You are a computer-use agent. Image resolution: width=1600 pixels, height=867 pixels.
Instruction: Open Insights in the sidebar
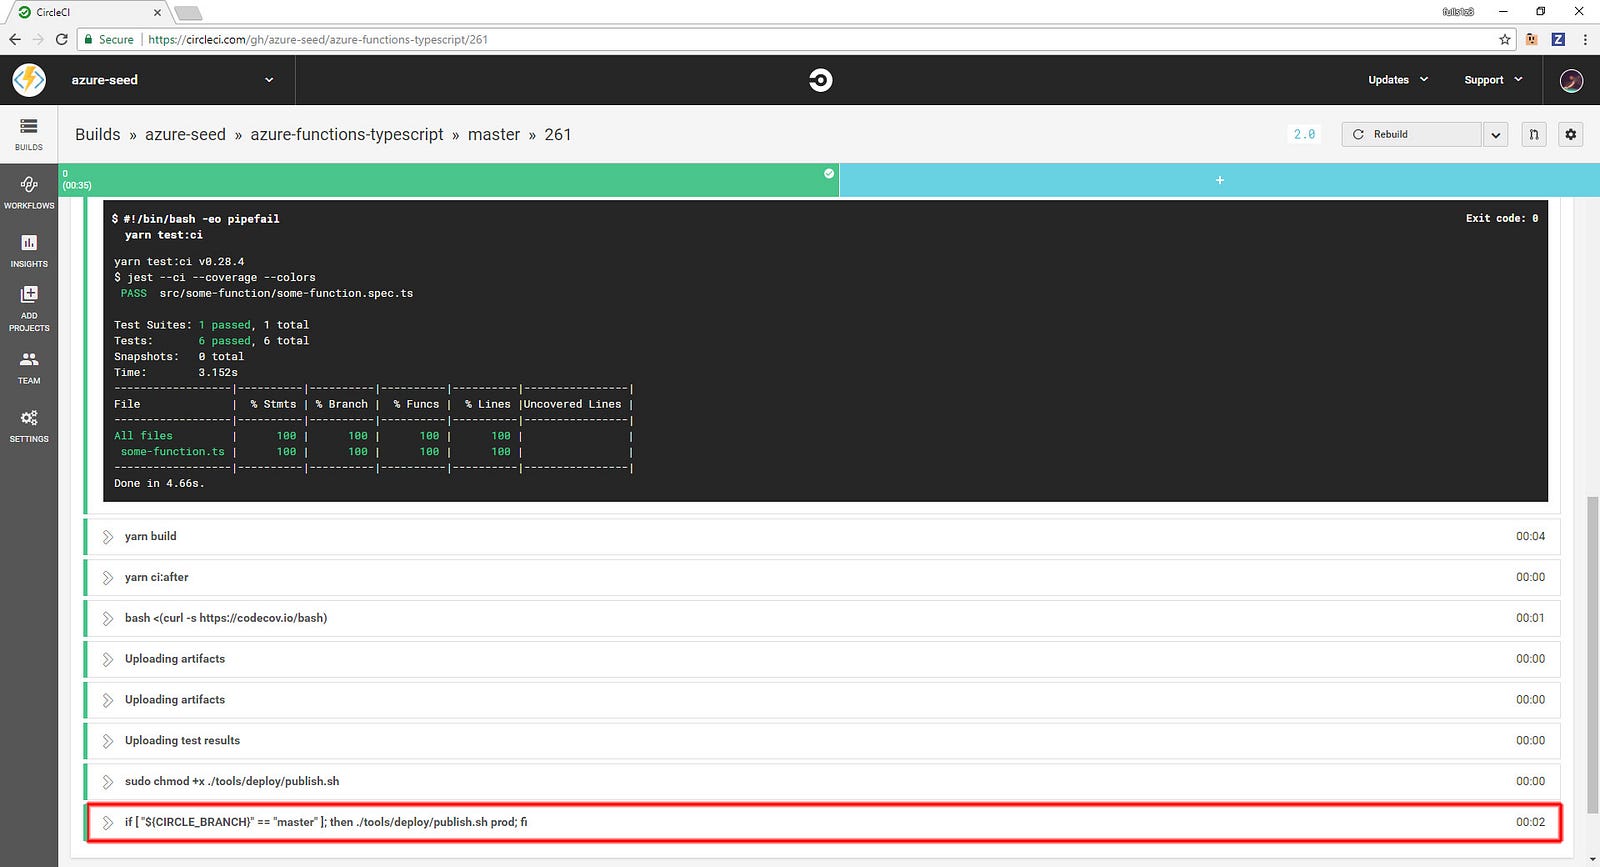point(29,251)
